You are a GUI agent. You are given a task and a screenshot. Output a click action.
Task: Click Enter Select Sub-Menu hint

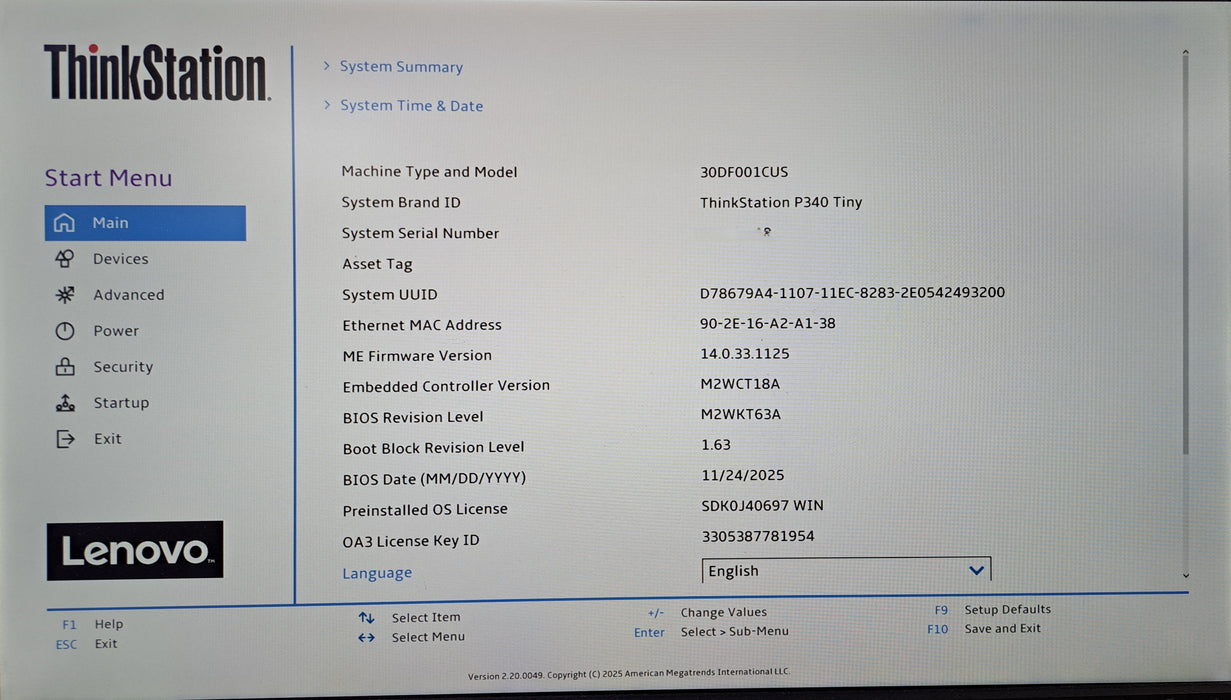711,632
